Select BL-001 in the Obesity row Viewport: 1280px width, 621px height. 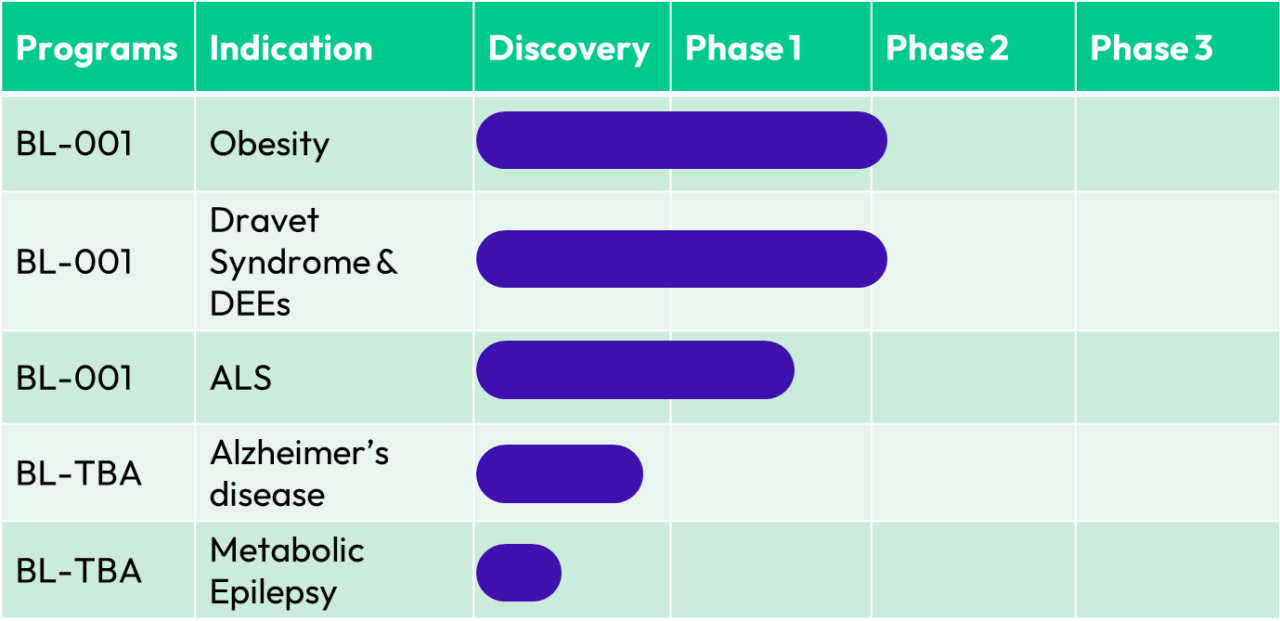(74, 144)
